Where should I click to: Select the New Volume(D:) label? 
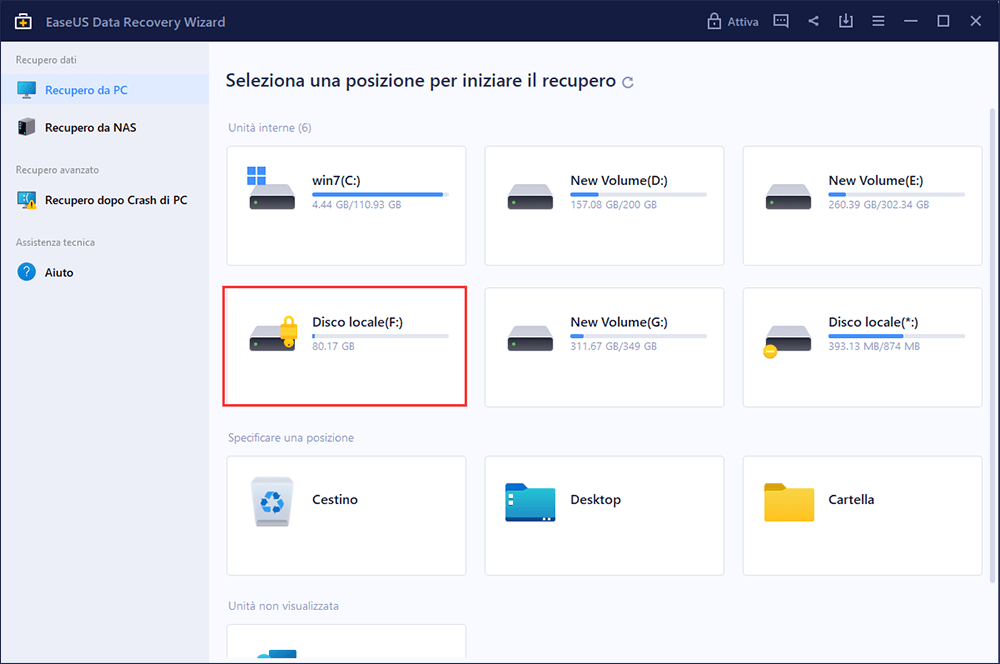tap(619, 181)
